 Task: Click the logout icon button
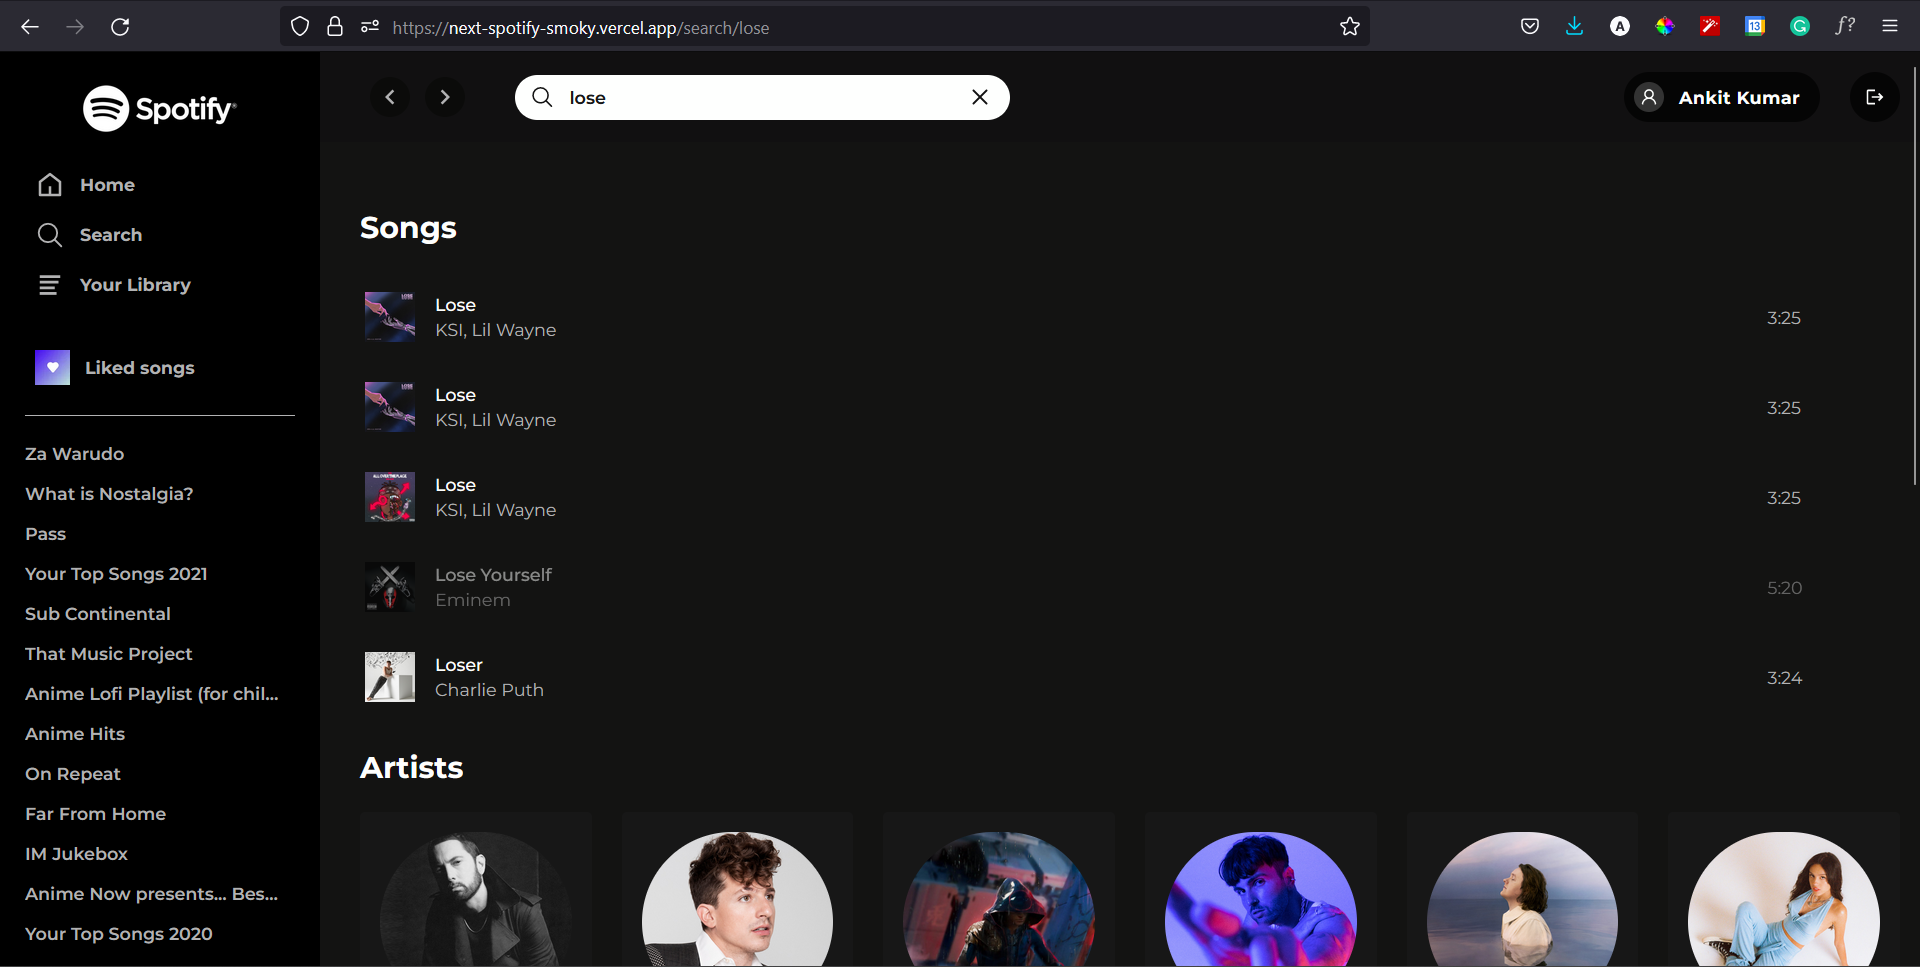tap(1874, 97)
